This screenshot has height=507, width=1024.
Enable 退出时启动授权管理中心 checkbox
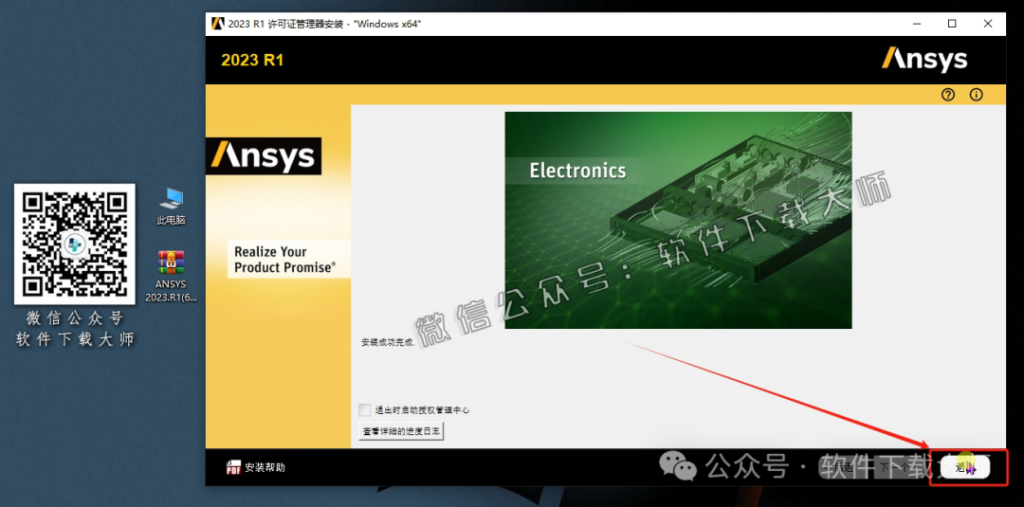(x=364, y=410)
